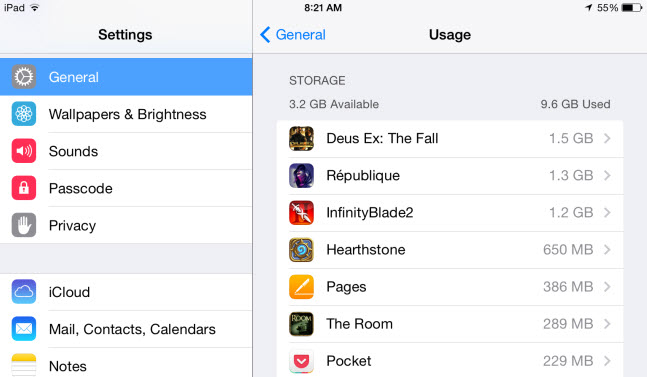Screen dimensions: 647x377
Task: Open the Notes settings entry
Action: [x=126, y=363]
